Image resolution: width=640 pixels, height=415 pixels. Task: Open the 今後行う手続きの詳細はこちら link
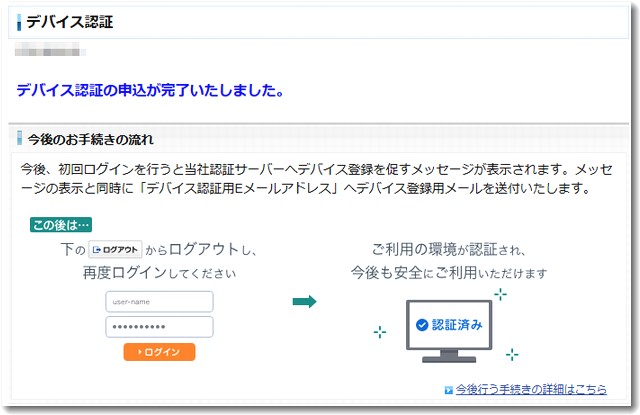[x=531, y=389]
